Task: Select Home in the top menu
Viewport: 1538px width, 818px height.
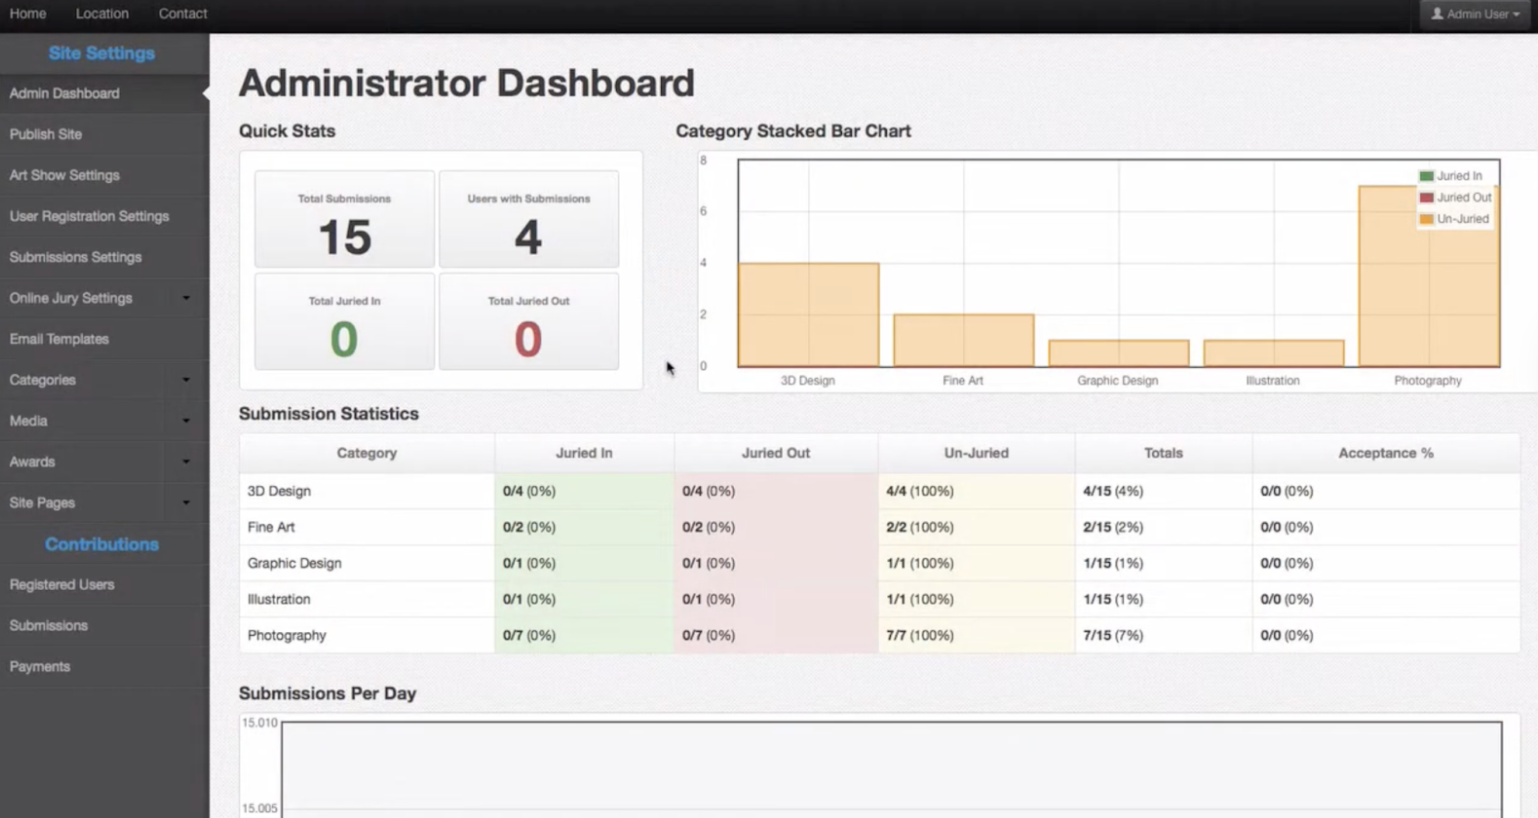Action: coord(27,13)
